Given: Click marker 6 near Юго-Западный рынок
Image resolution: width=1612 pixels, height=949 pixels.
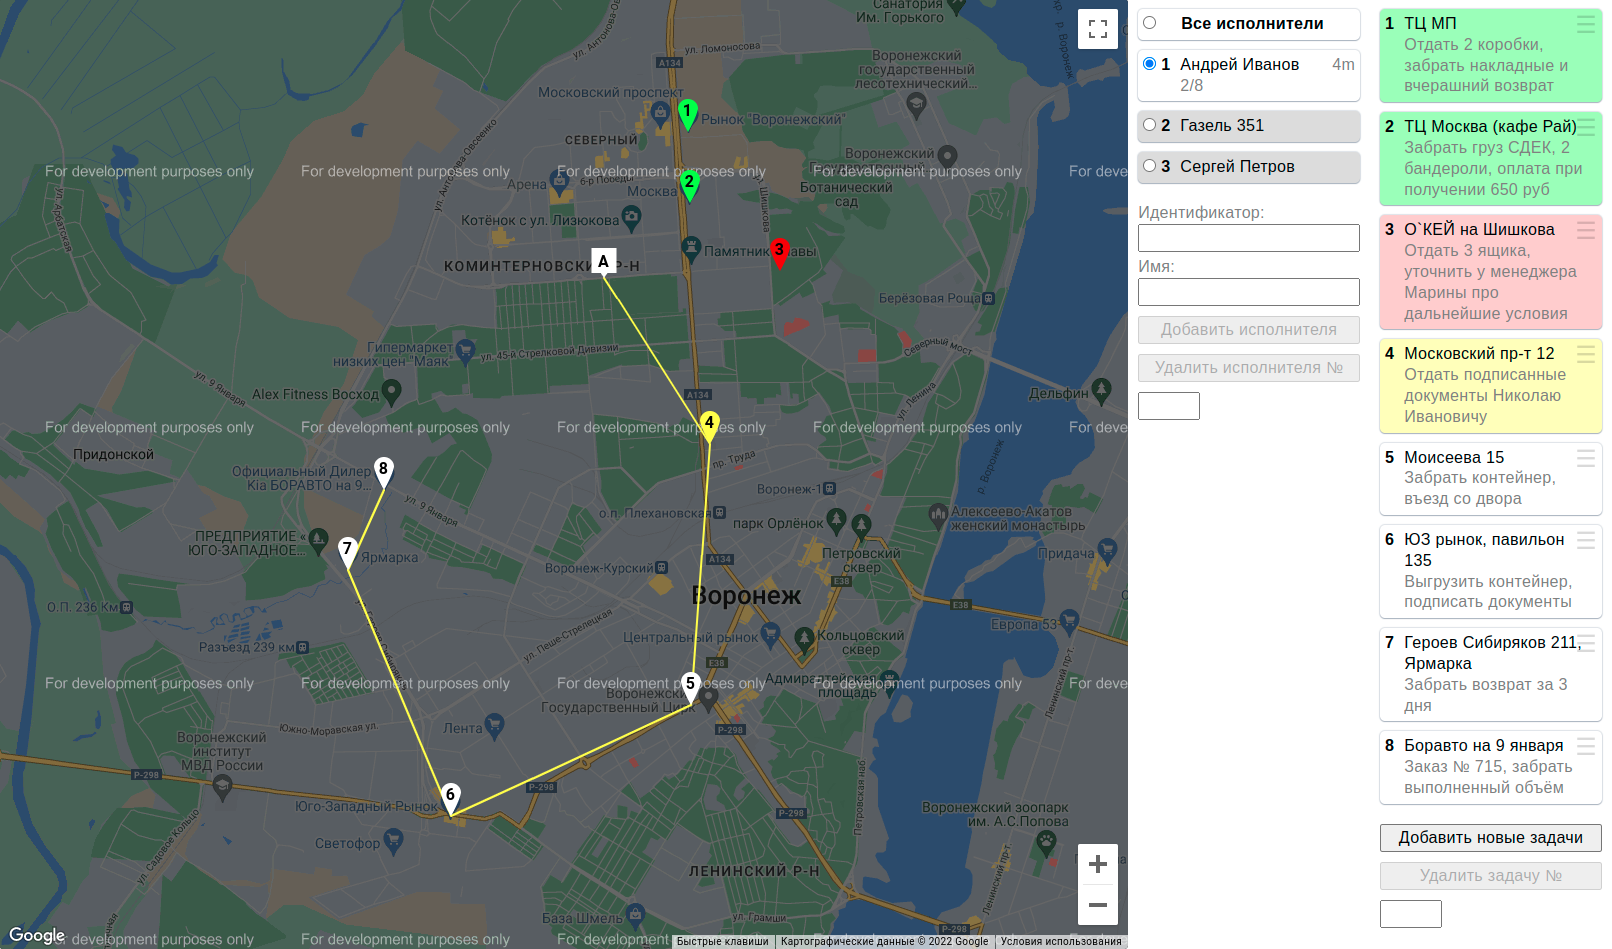Looking at the screenshot, I should click(x=451, y=796).
